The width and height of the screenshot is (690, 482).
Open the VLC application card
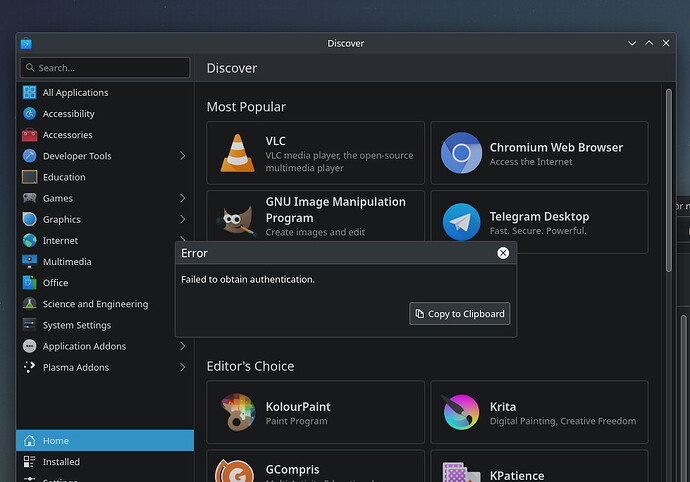pos(316,153)
